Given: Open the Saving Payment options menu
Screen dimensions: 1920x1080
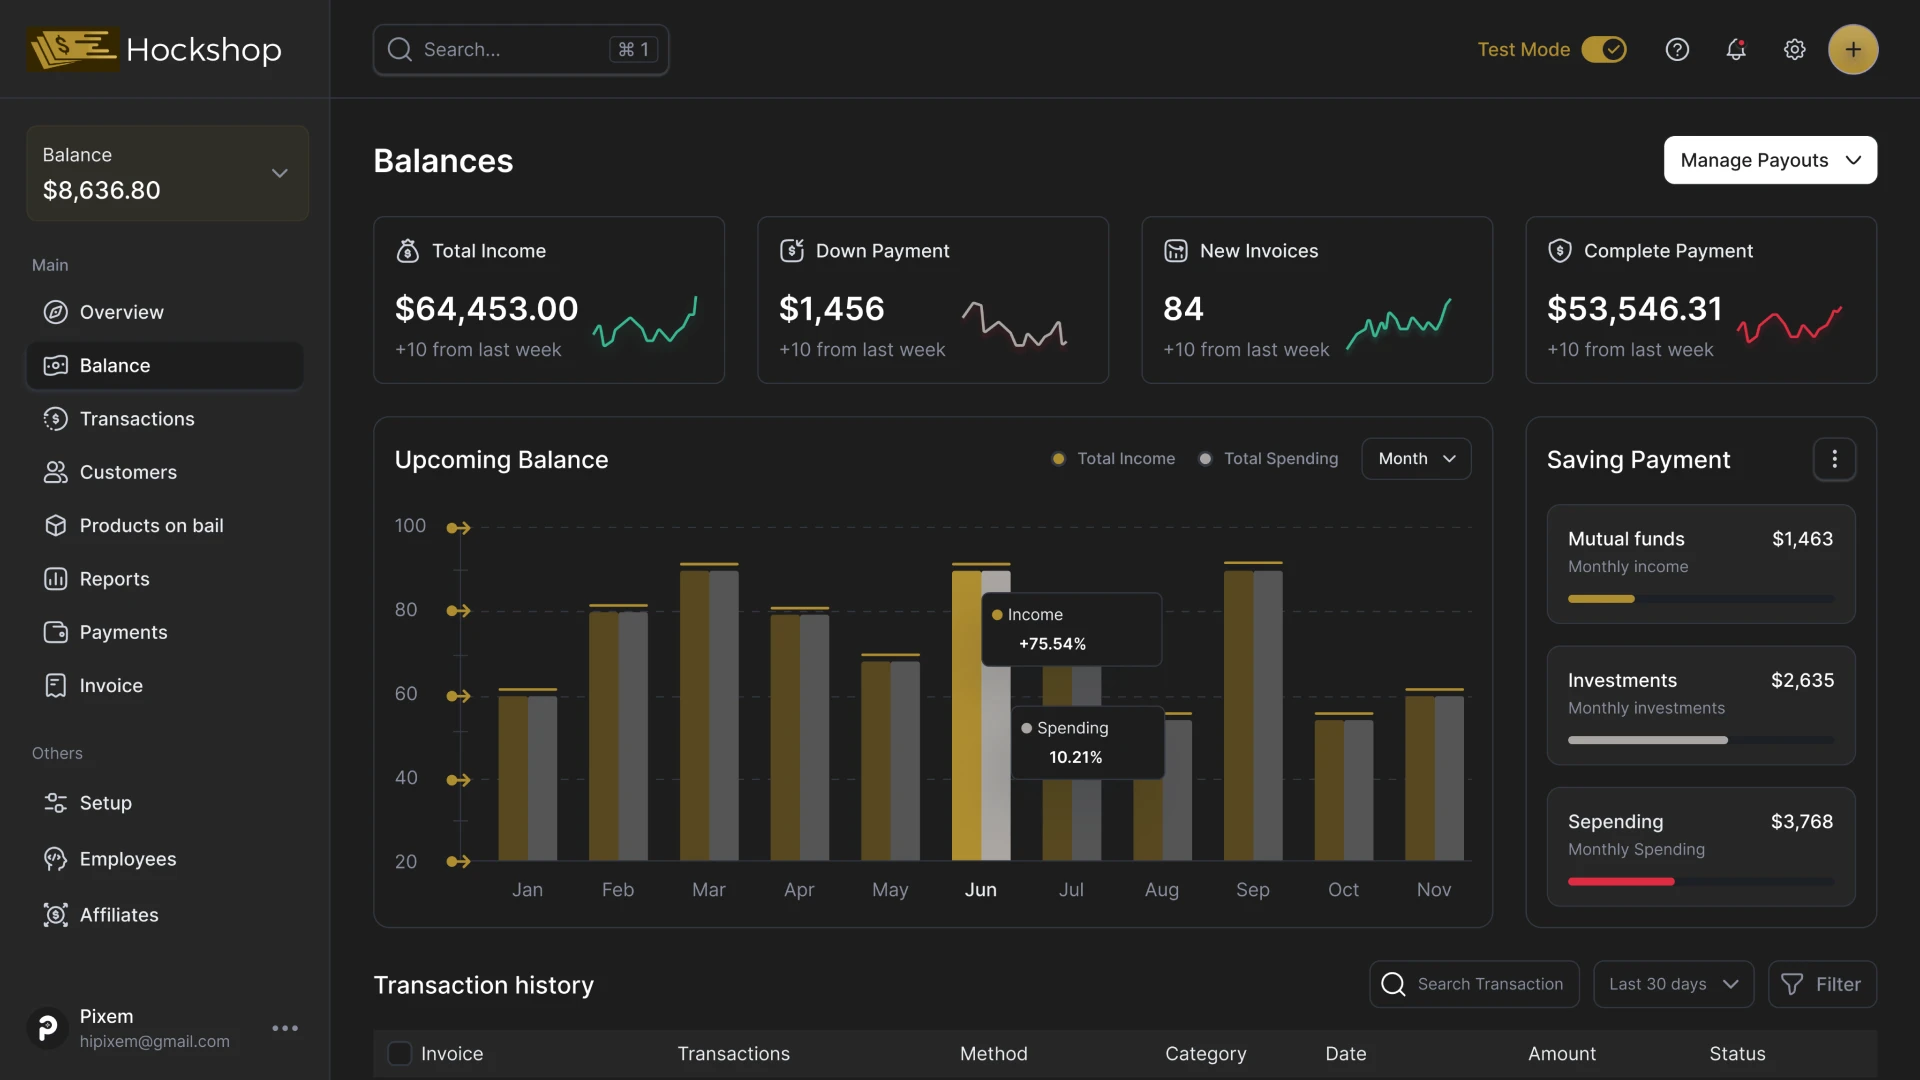Looking at the screenshot, I should [x=1835, y=459].
